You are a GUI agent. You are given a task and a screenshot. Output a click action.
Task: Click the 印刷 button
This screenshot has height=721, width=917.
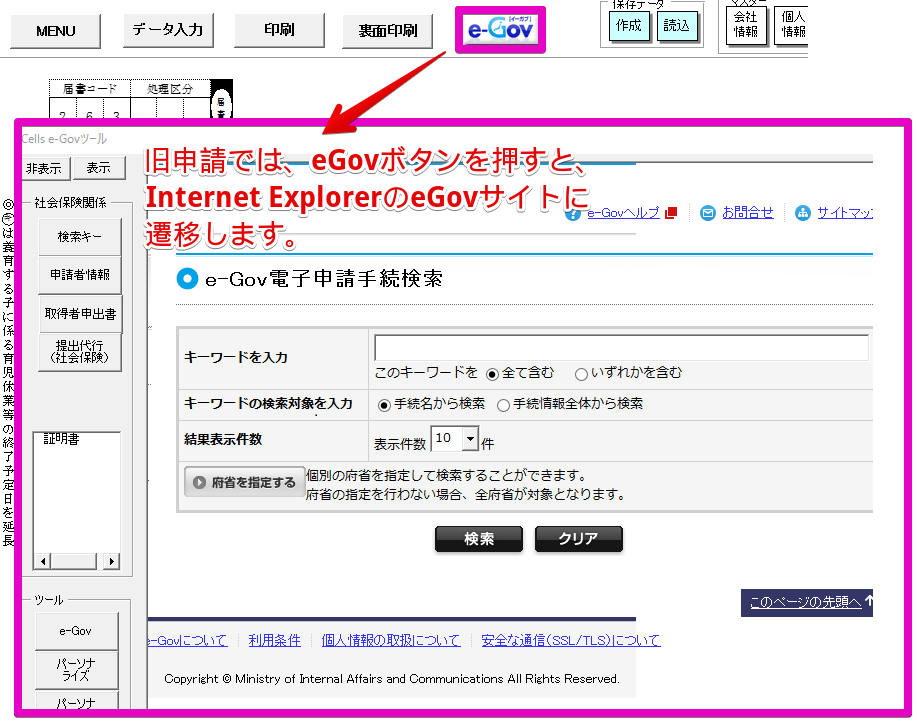tap(279, 30)
